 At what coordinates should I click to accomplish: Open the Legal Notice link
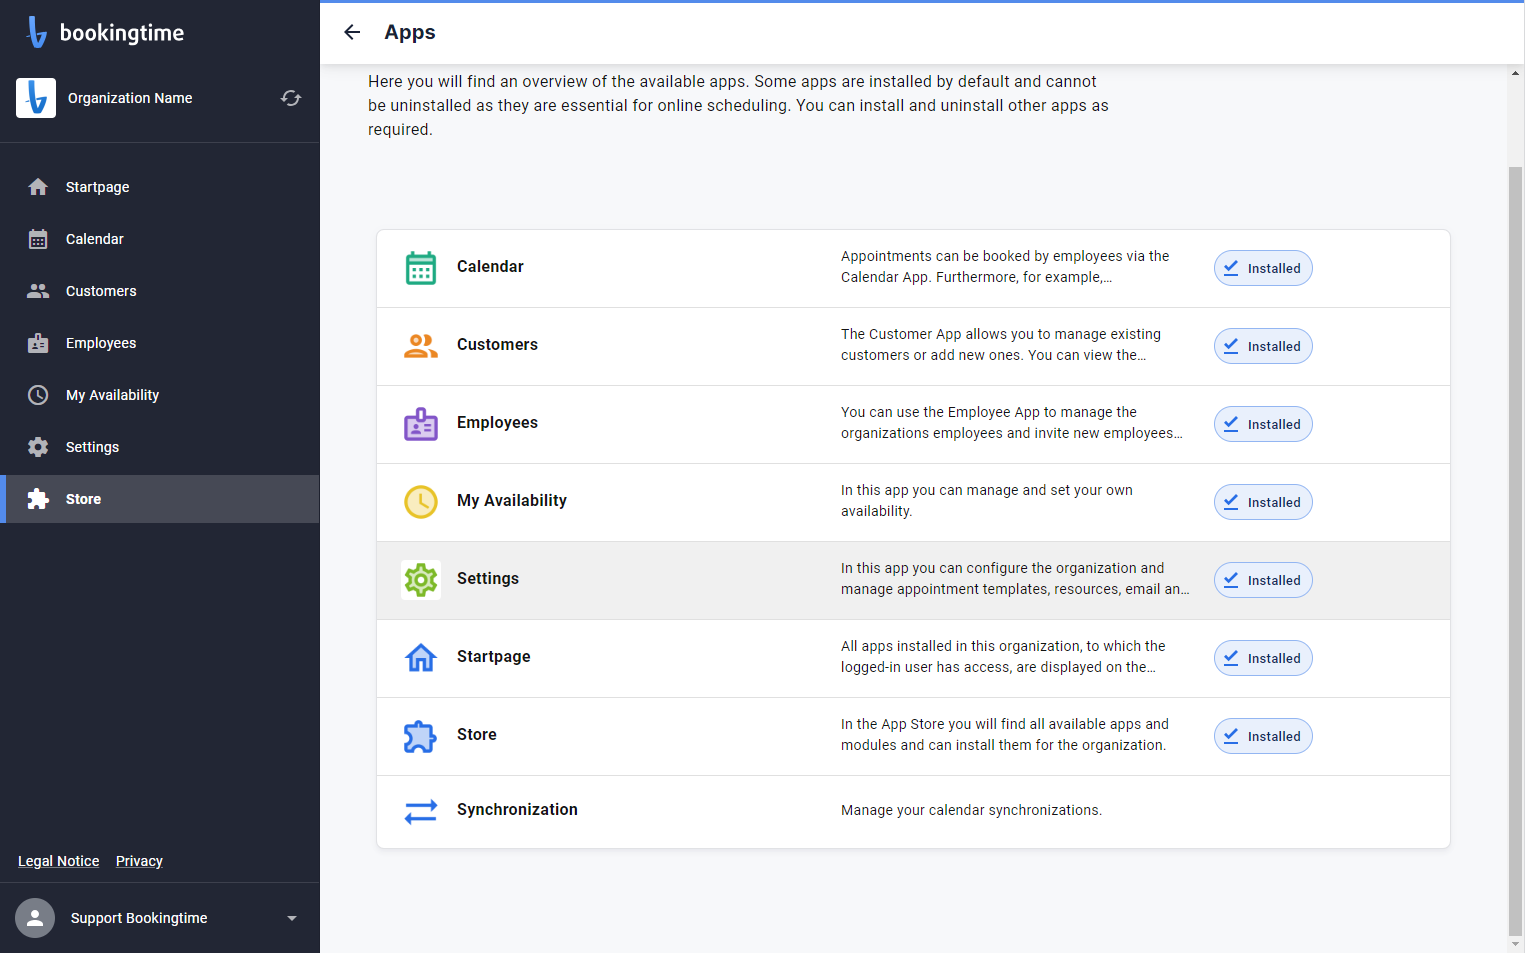pos(59,861)
